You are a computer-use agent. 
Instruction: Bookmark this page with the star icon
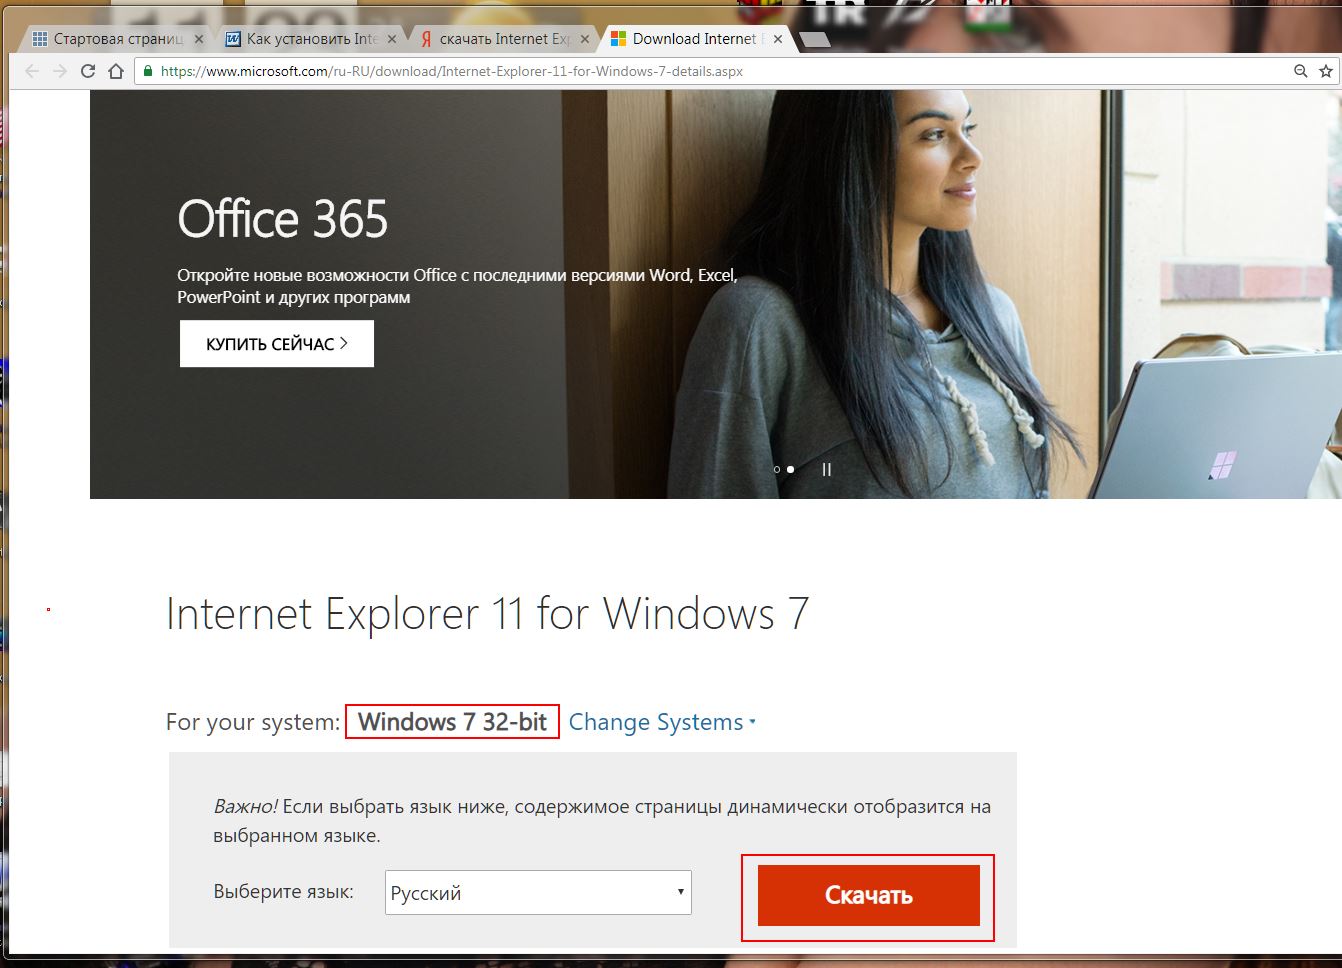[1326, 71]
